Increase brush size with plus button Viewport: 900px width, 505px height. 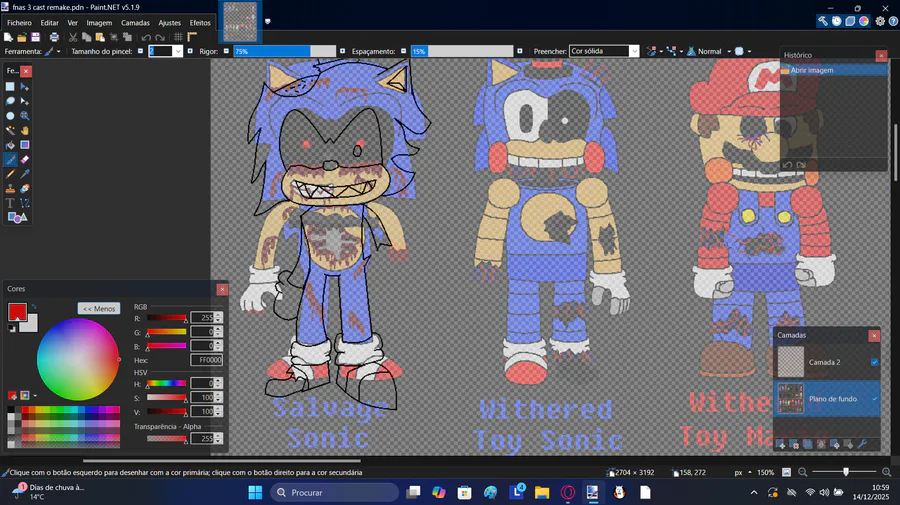click(x=190, y=52)
